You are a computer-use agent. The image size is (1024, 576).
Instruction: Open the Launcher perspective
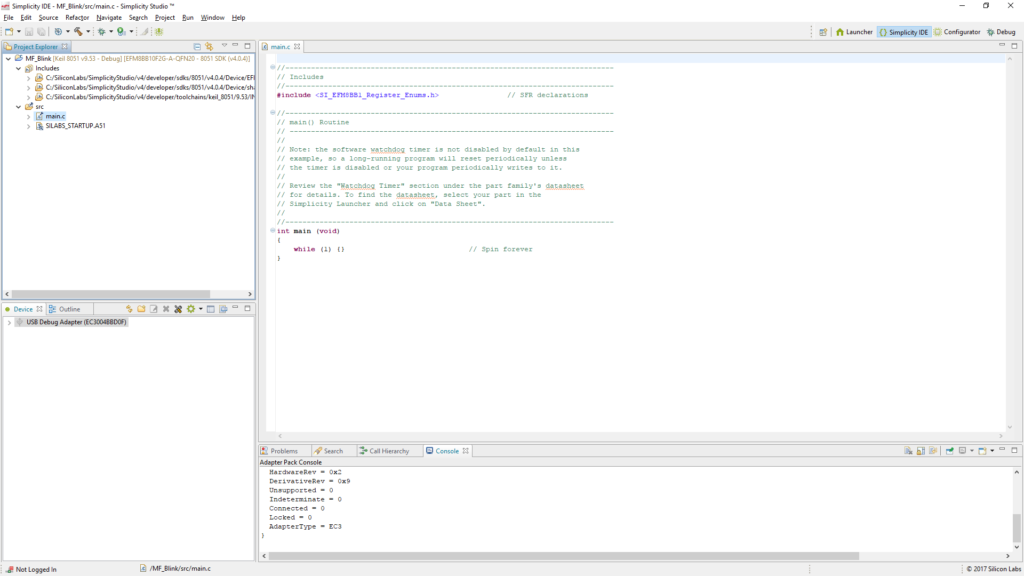[x=854, y=32]
